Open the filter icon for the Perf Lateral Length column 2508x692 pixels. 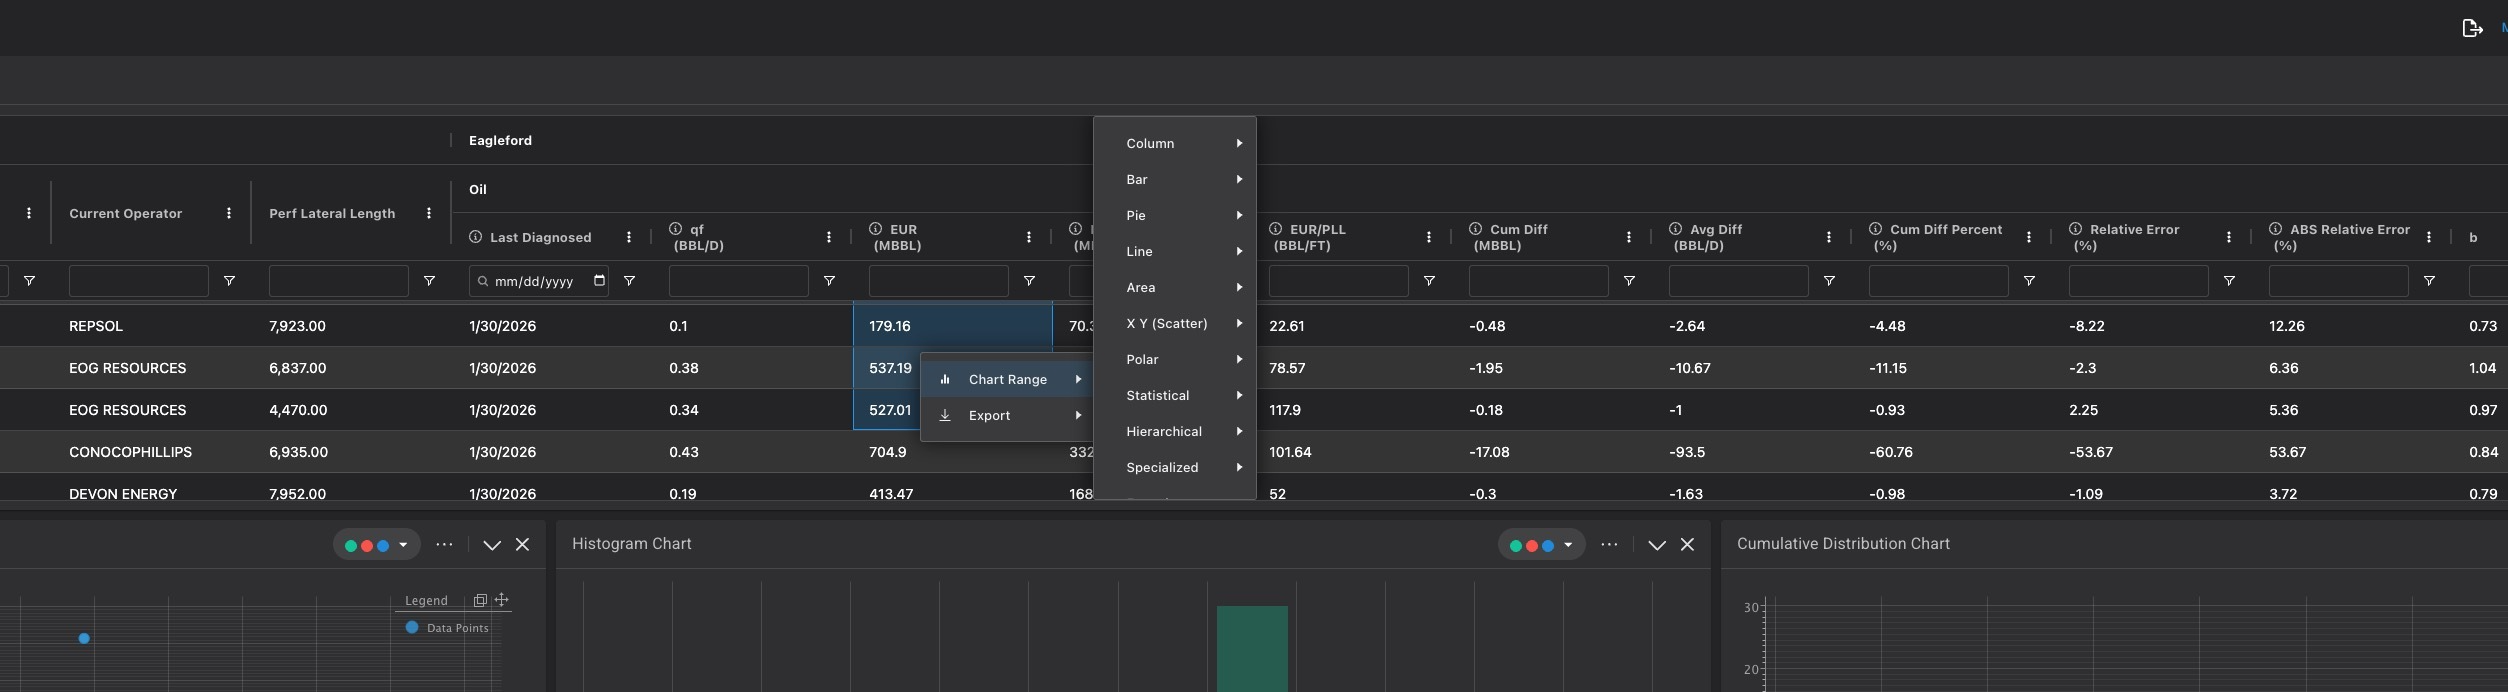click(429, 281)
